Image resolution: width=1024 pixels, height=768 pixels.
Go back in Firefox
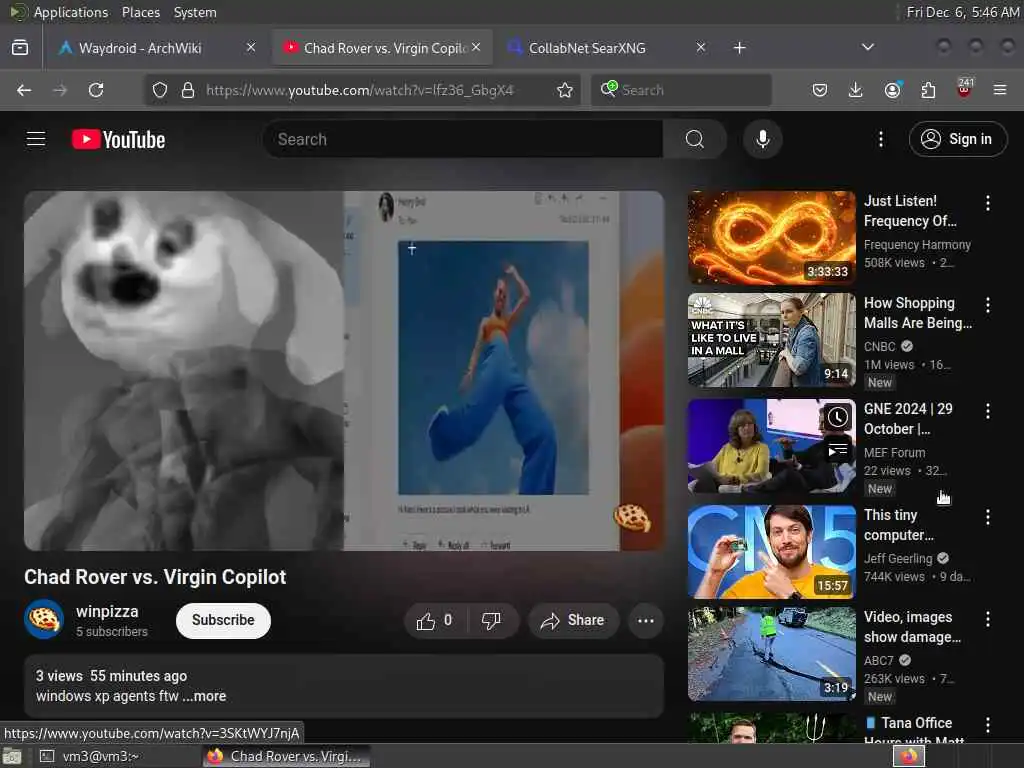(24, 90)
